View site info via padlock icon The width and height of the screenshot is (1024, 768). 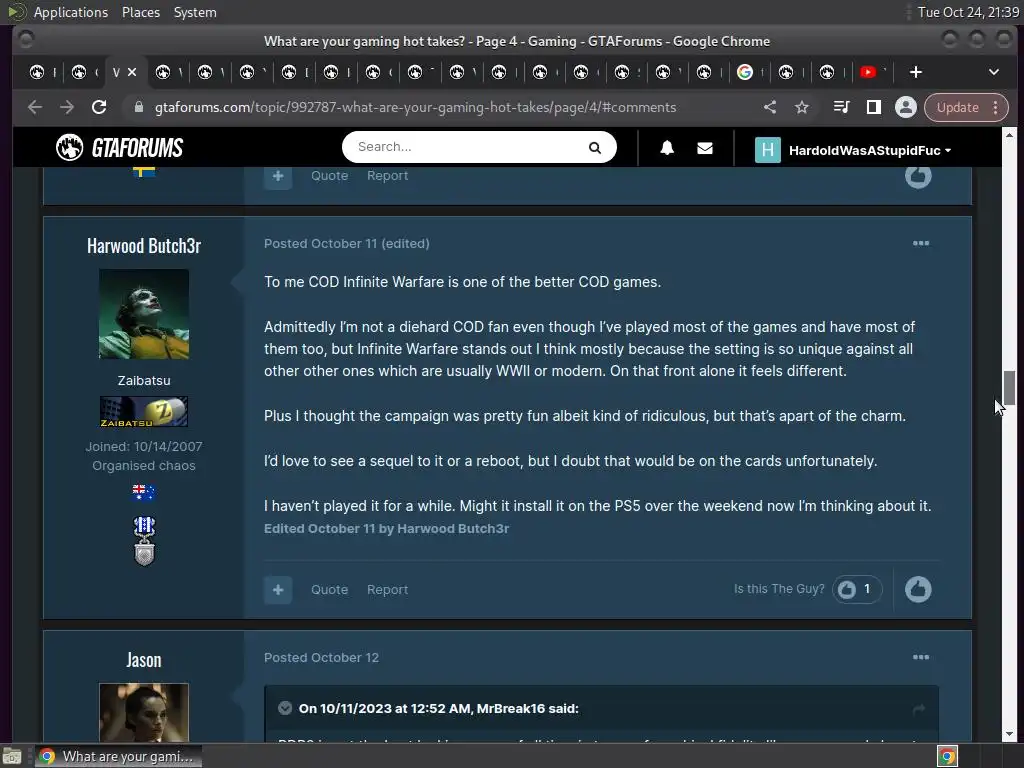(x=138, y=107)
